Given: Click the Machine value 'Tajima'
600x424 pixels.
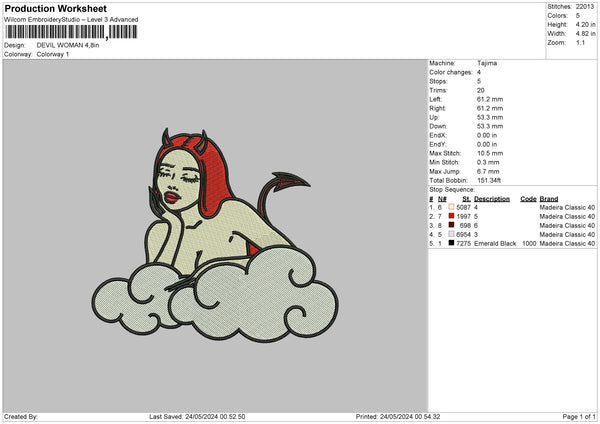Looking at the screenshot, I should pyautogui.click(x=487, y=63).
